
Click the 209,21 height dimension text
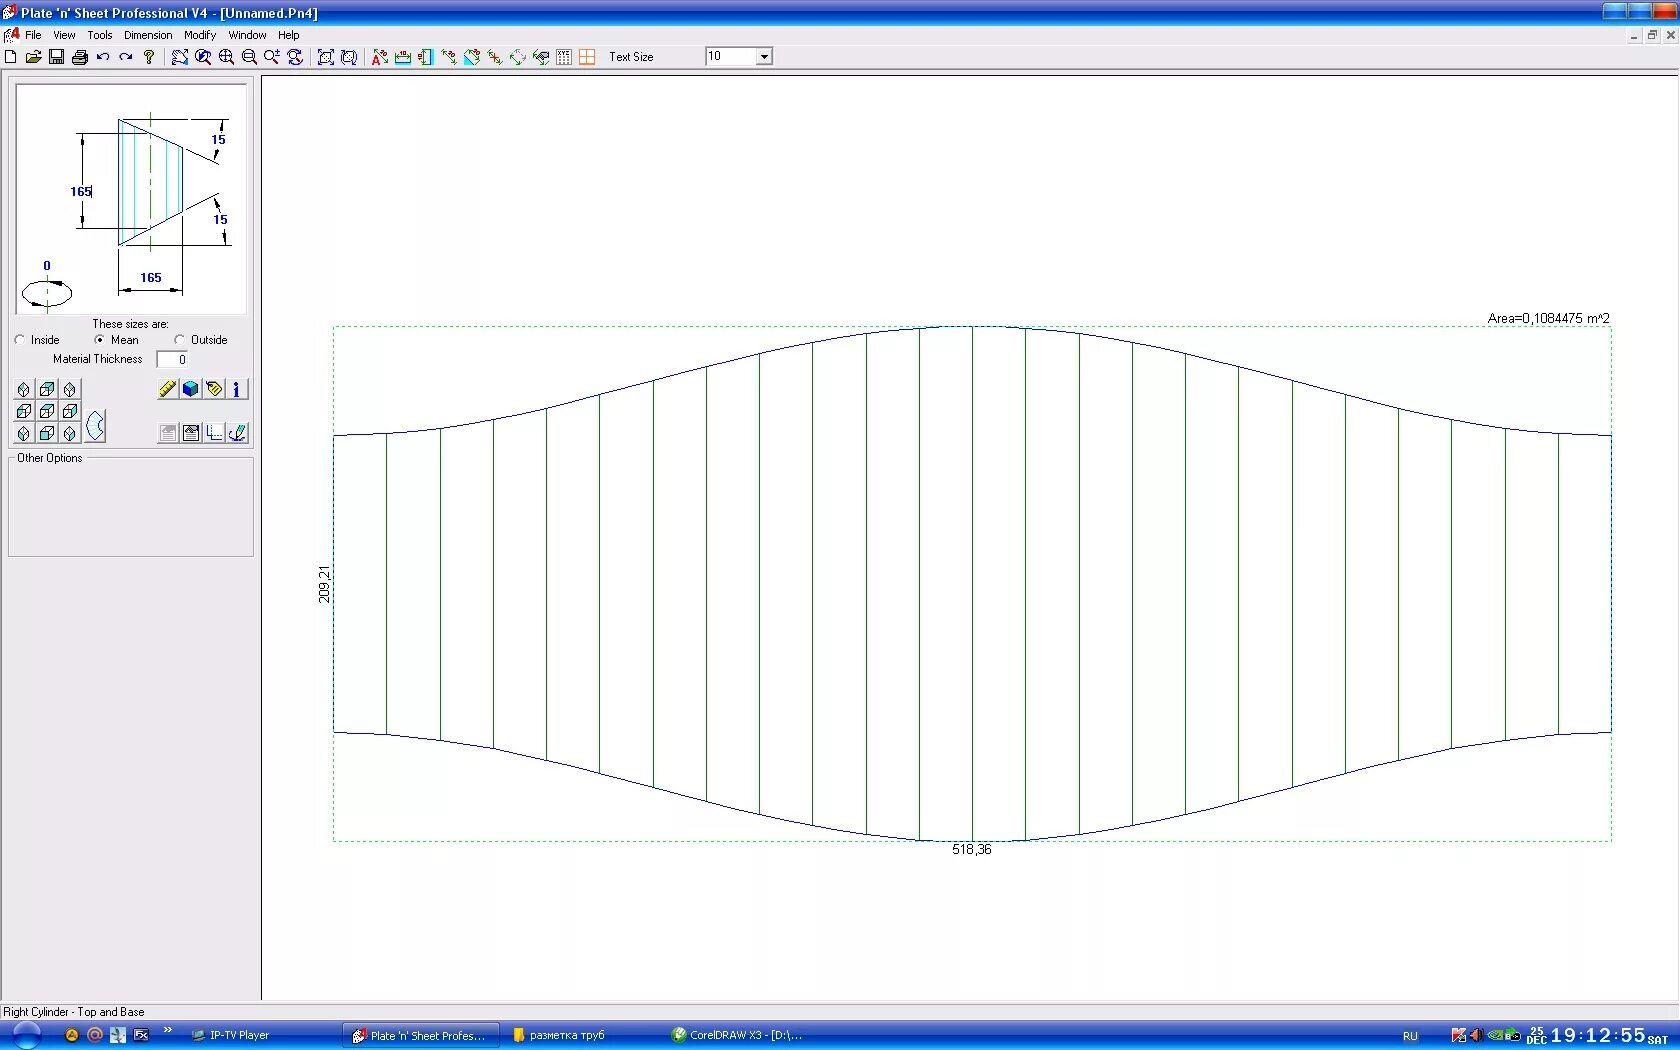324,584
